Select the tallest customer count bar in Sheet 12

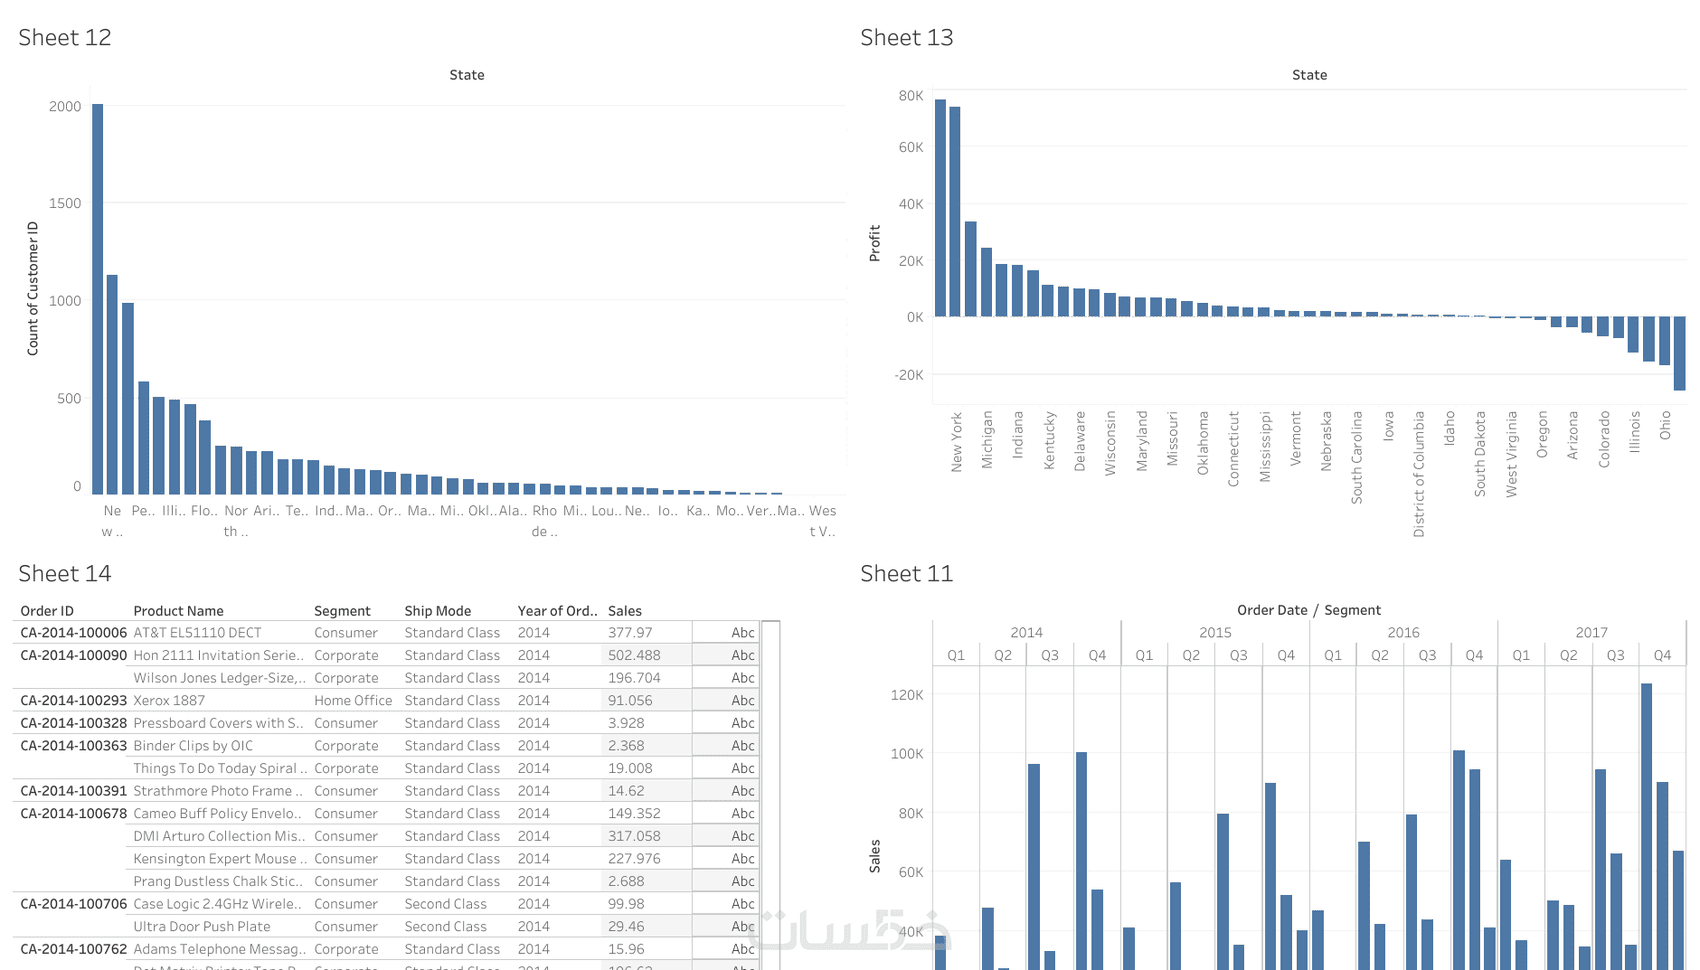point(99,300)
